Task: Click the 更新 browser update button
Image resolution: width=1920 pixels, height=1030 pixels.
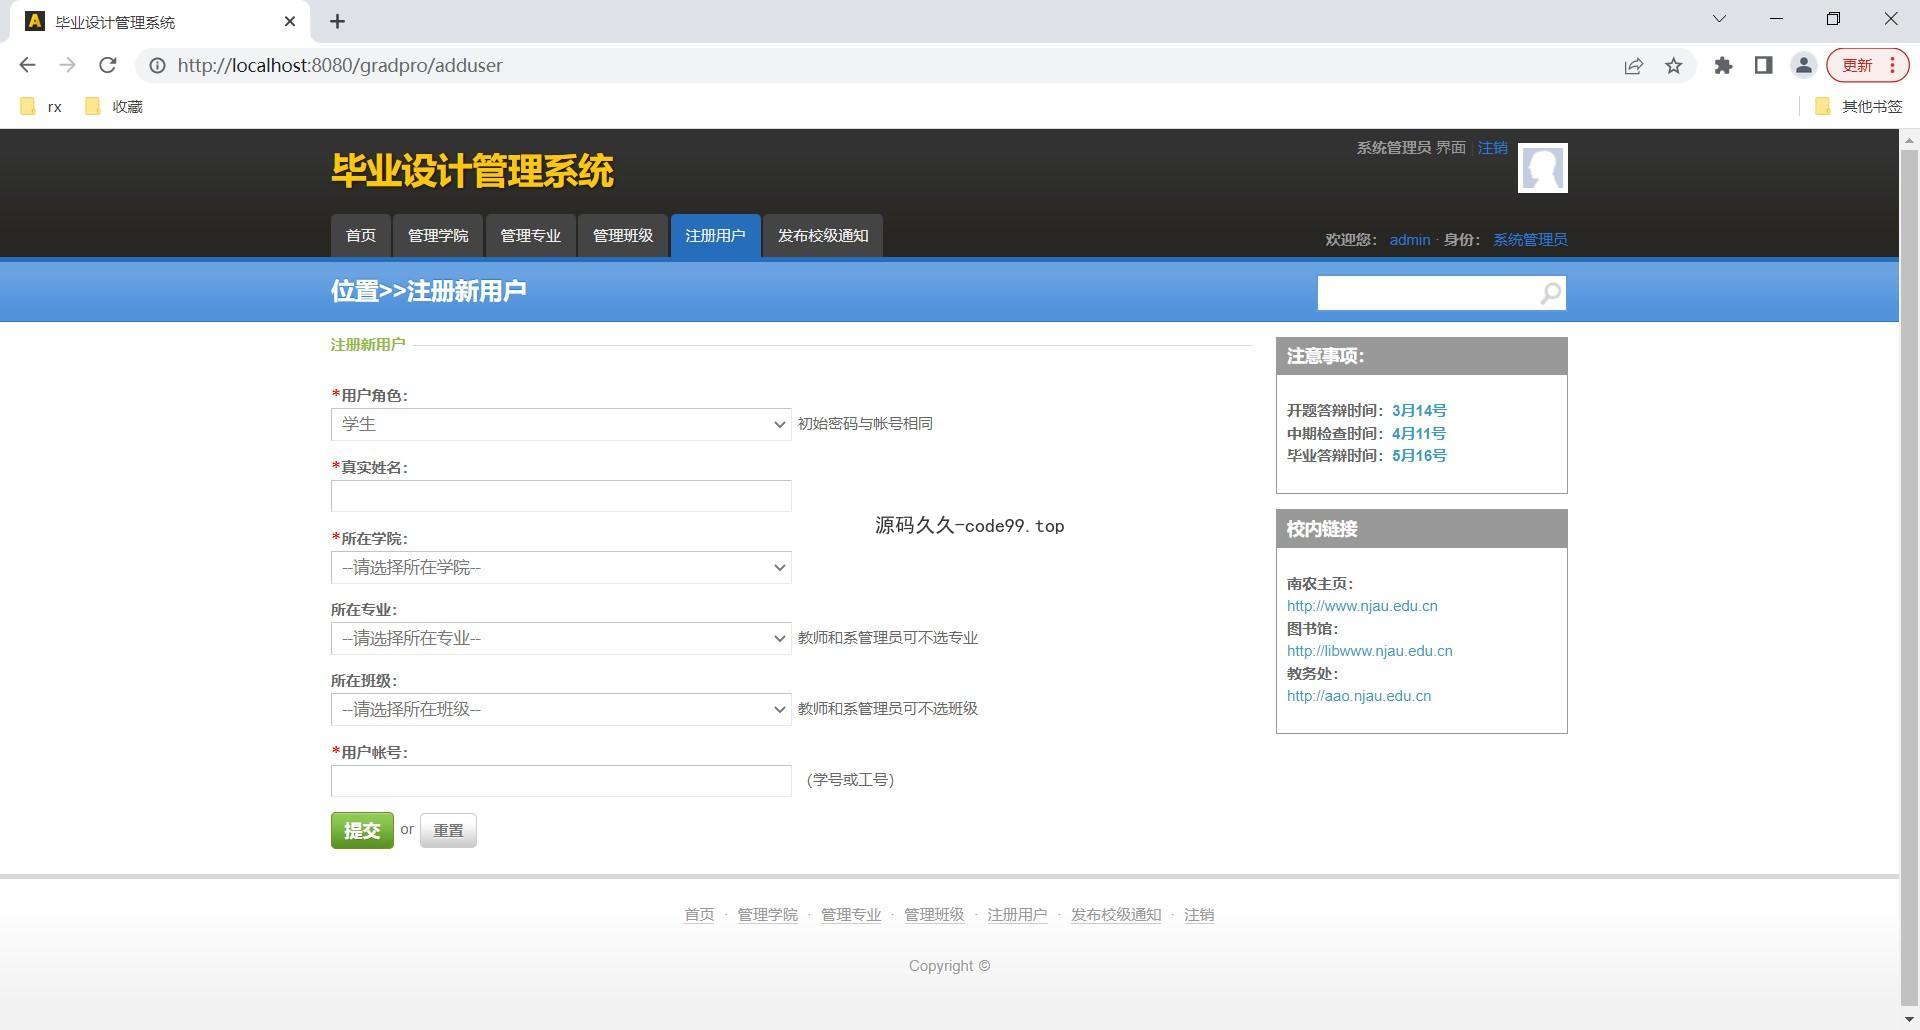Action: (1868, 65)
